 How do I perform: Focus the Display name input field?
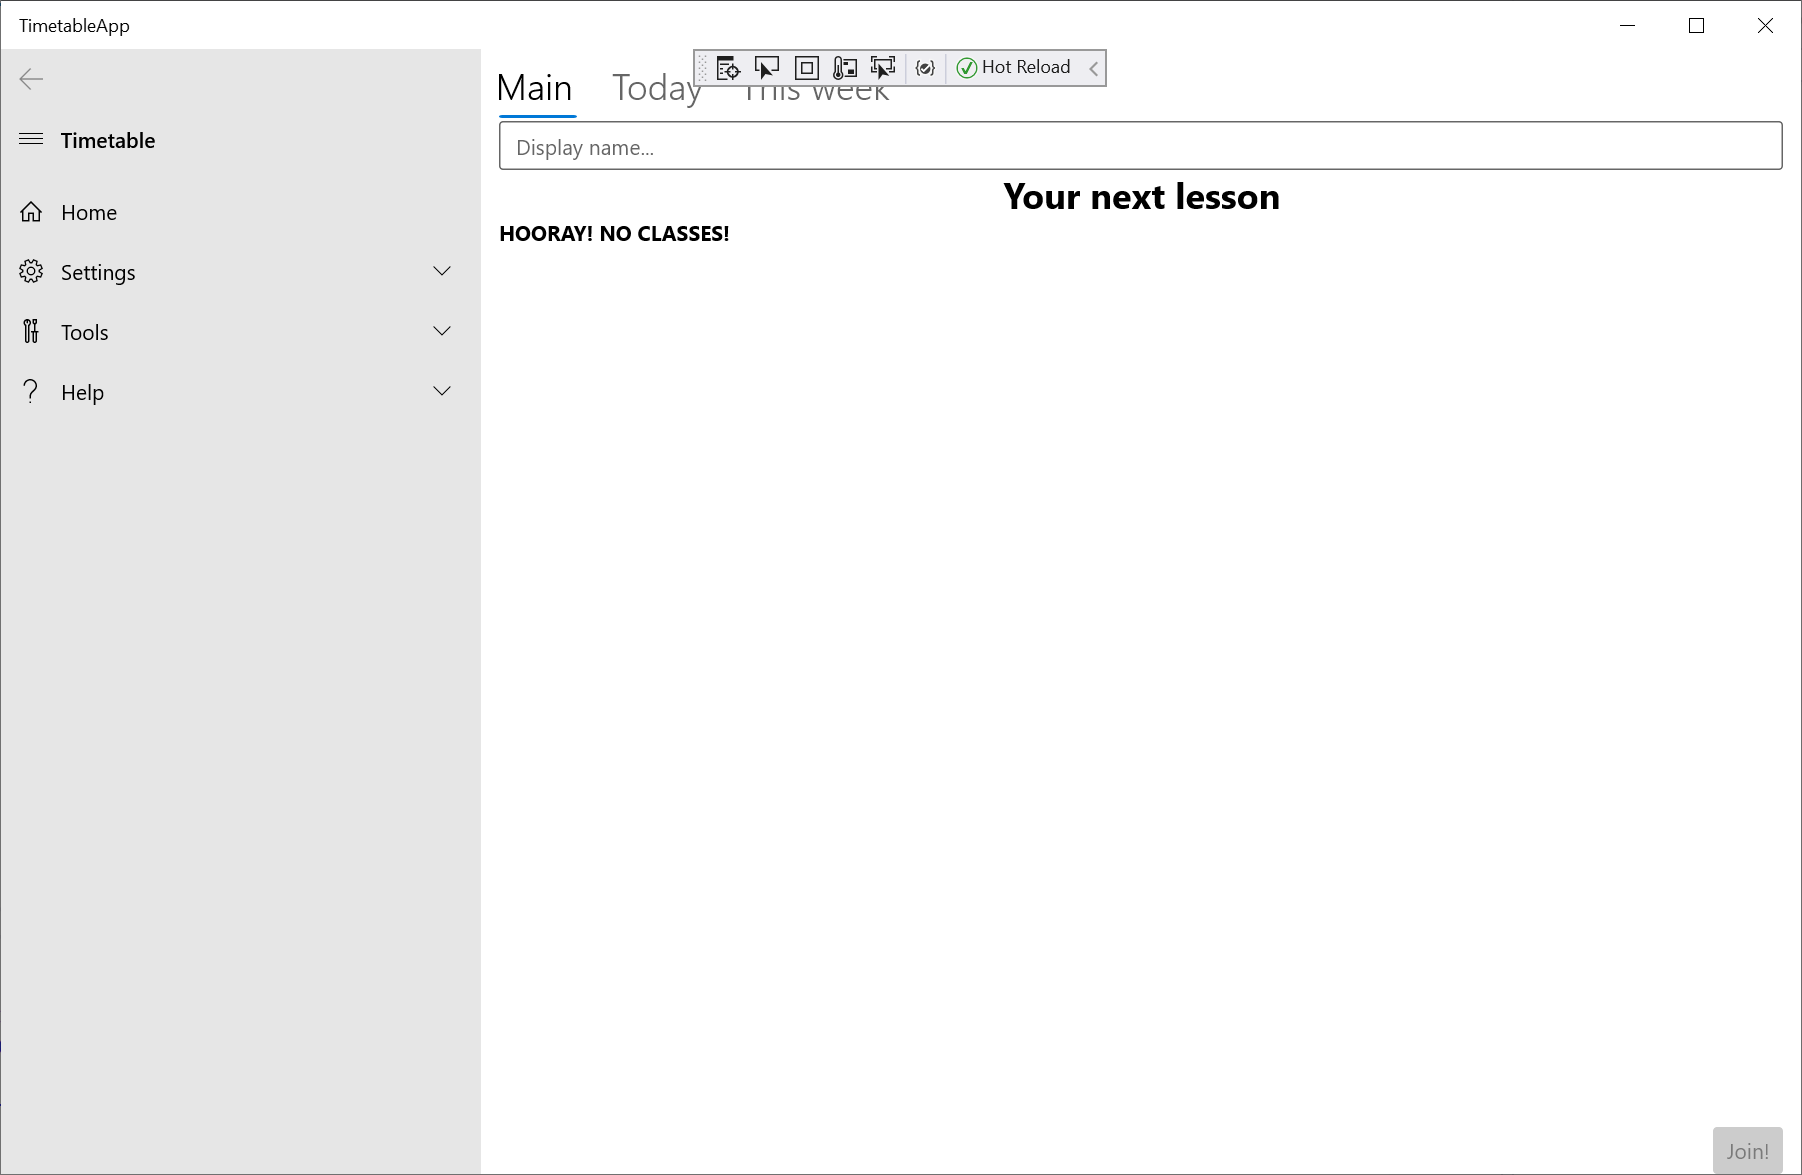(x=1140, y=146)
